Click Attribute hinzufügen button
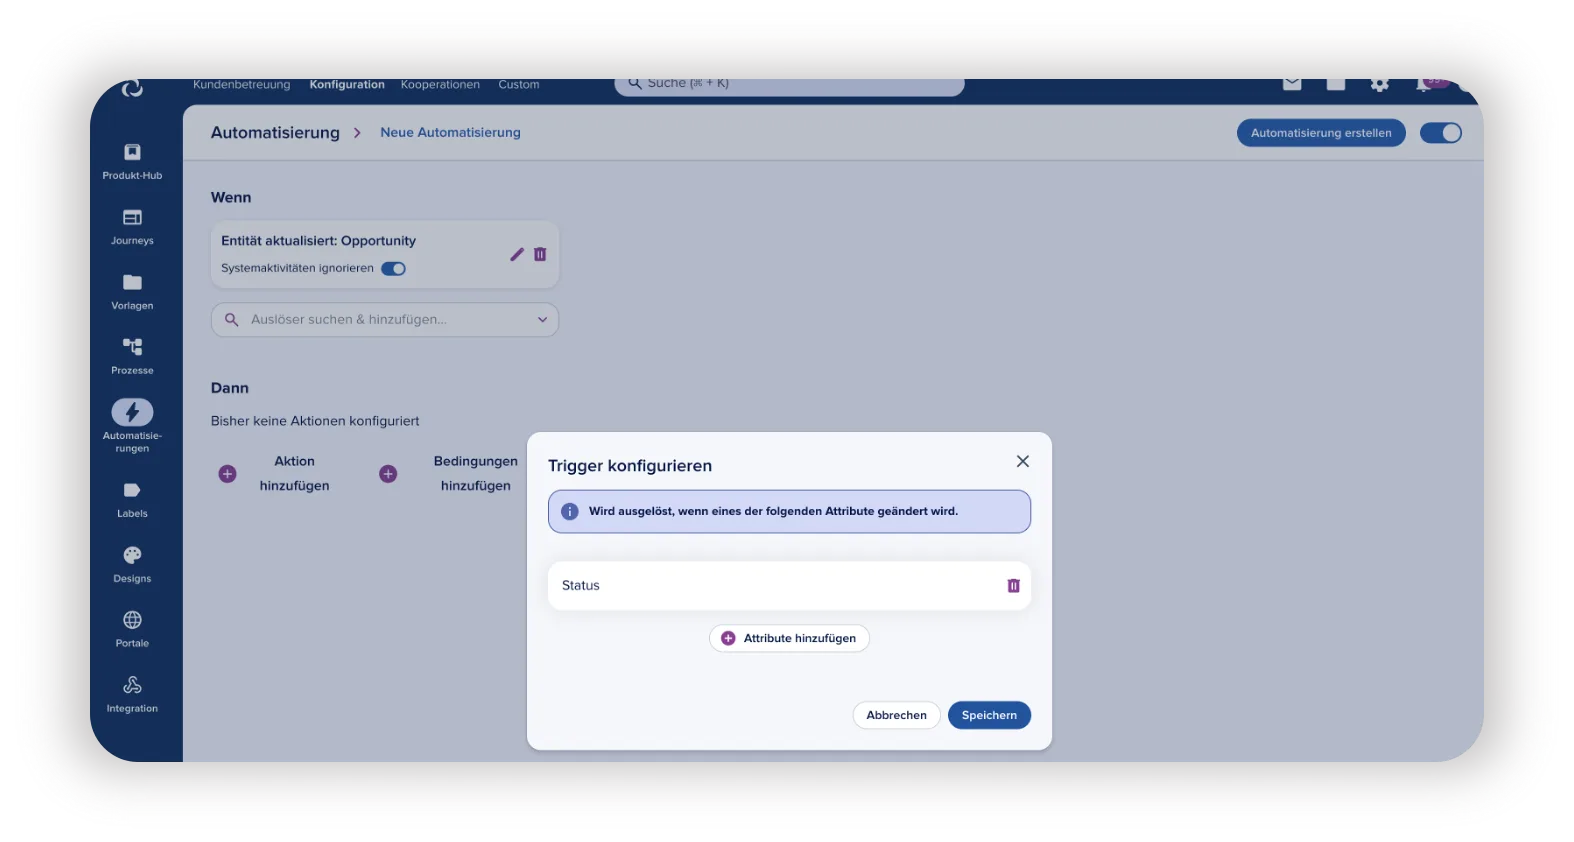This screenshot has height=842, width=1574. pyautogui.click(x=789, y=638)
